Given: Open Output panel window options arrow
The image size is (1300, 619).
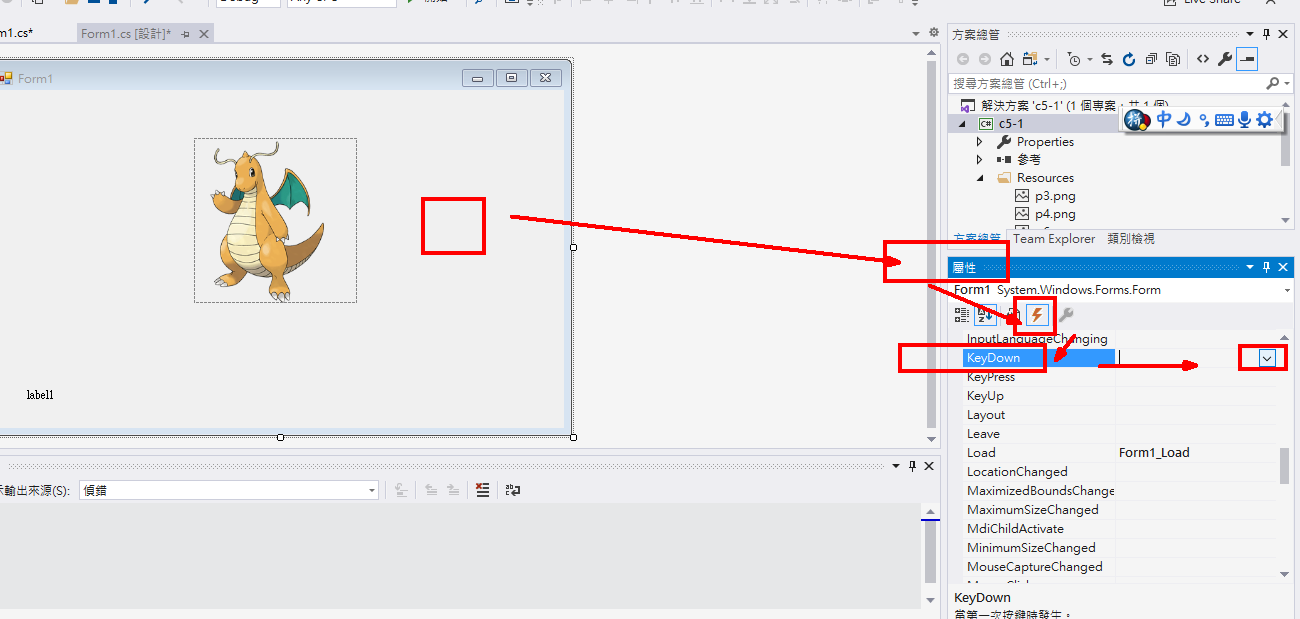Looking at the screenshot, I should [x=895, y=466].
